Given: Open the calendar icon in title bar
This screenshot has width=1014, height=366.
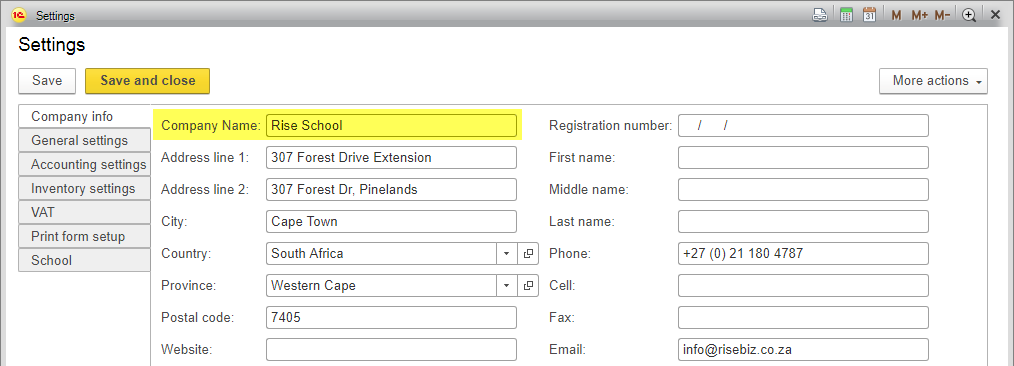Looking at the screenshot, I should click(x=870, y=16).
